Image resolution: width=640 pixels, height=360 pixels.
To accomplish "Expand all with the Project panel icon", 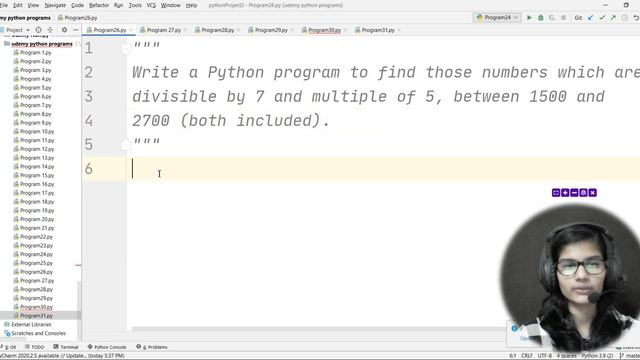I will tap(50, 30).
